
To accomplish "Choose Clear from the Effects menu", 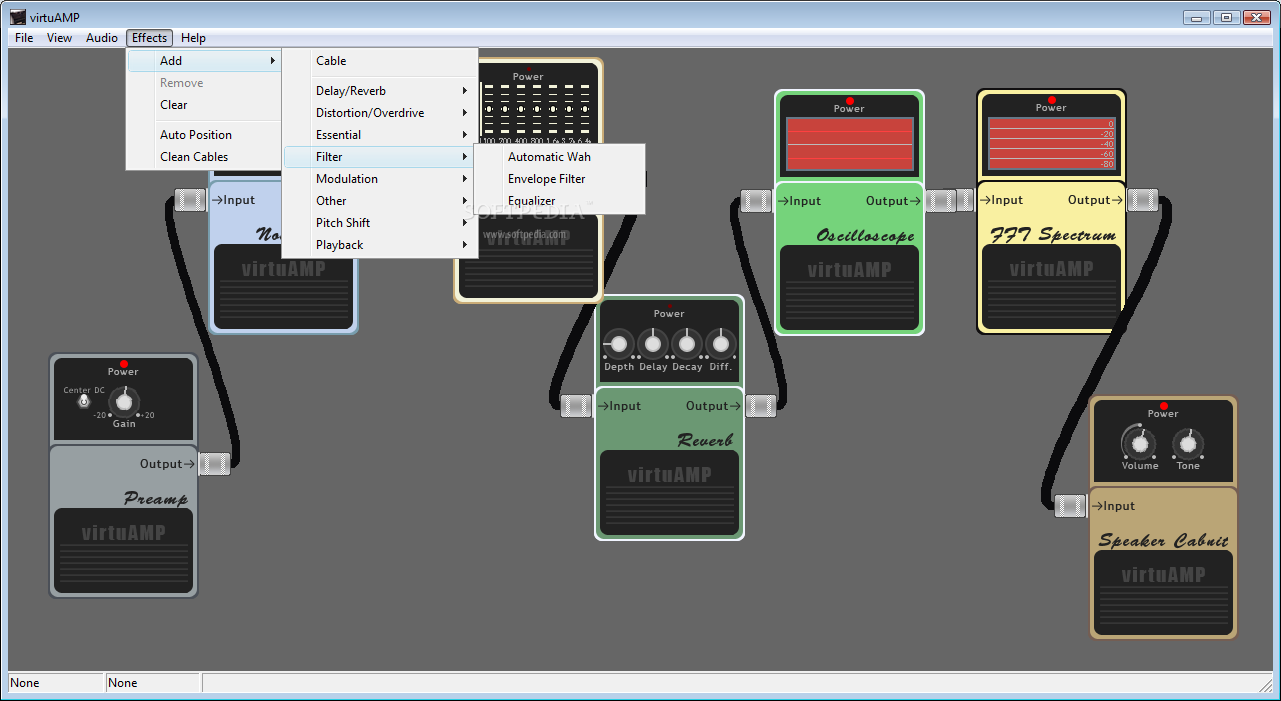I will point(204,105).
